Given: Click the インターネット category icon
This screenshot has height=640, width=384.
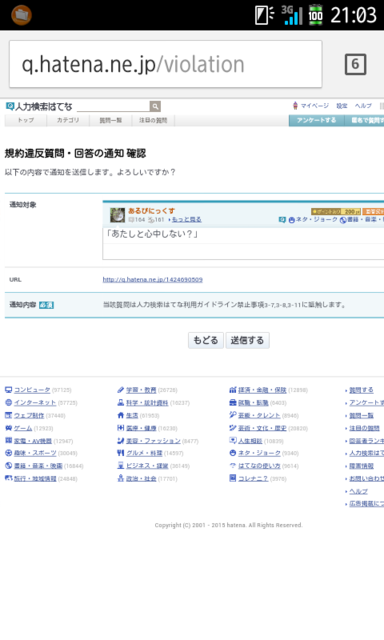Looking at the screenshot, I should (x=9, y=402).
